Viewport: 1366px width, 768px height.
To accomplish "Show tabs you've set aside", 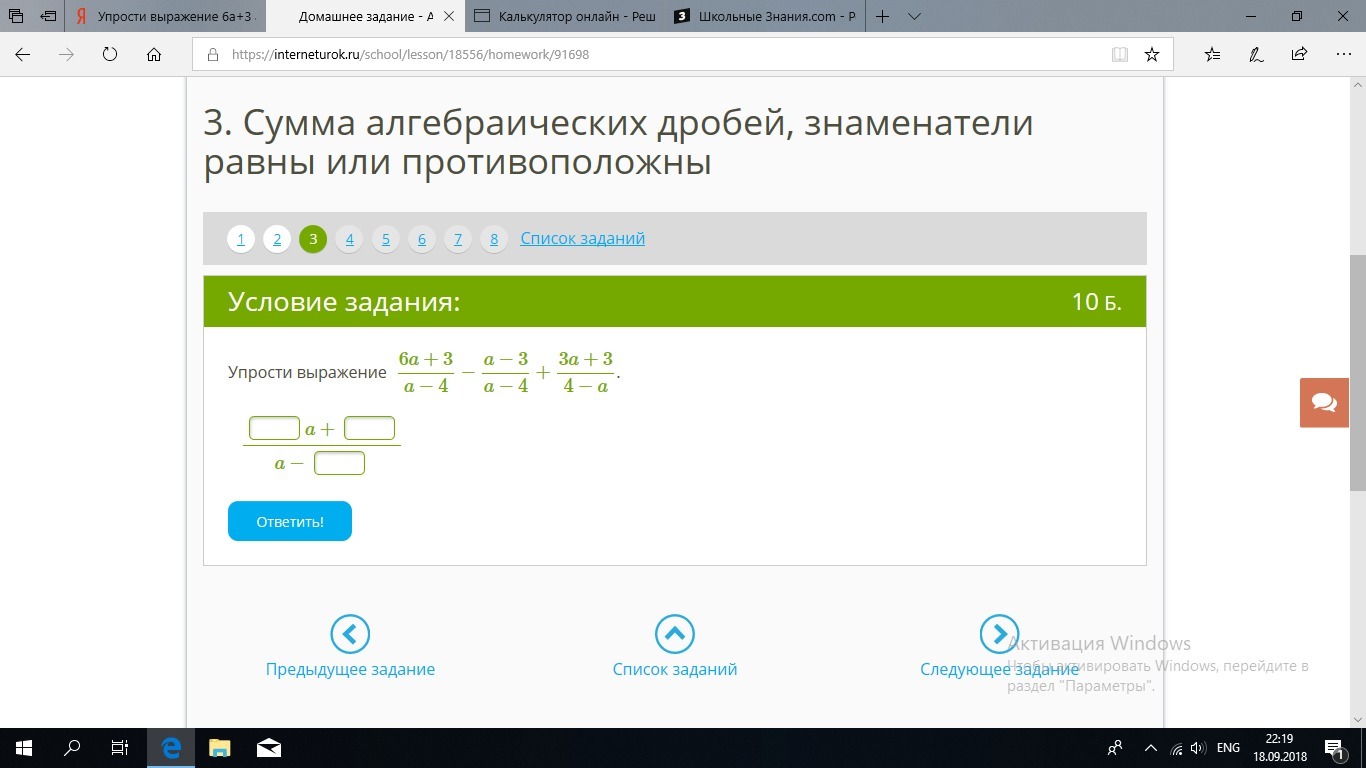I will tap(16, 16).
